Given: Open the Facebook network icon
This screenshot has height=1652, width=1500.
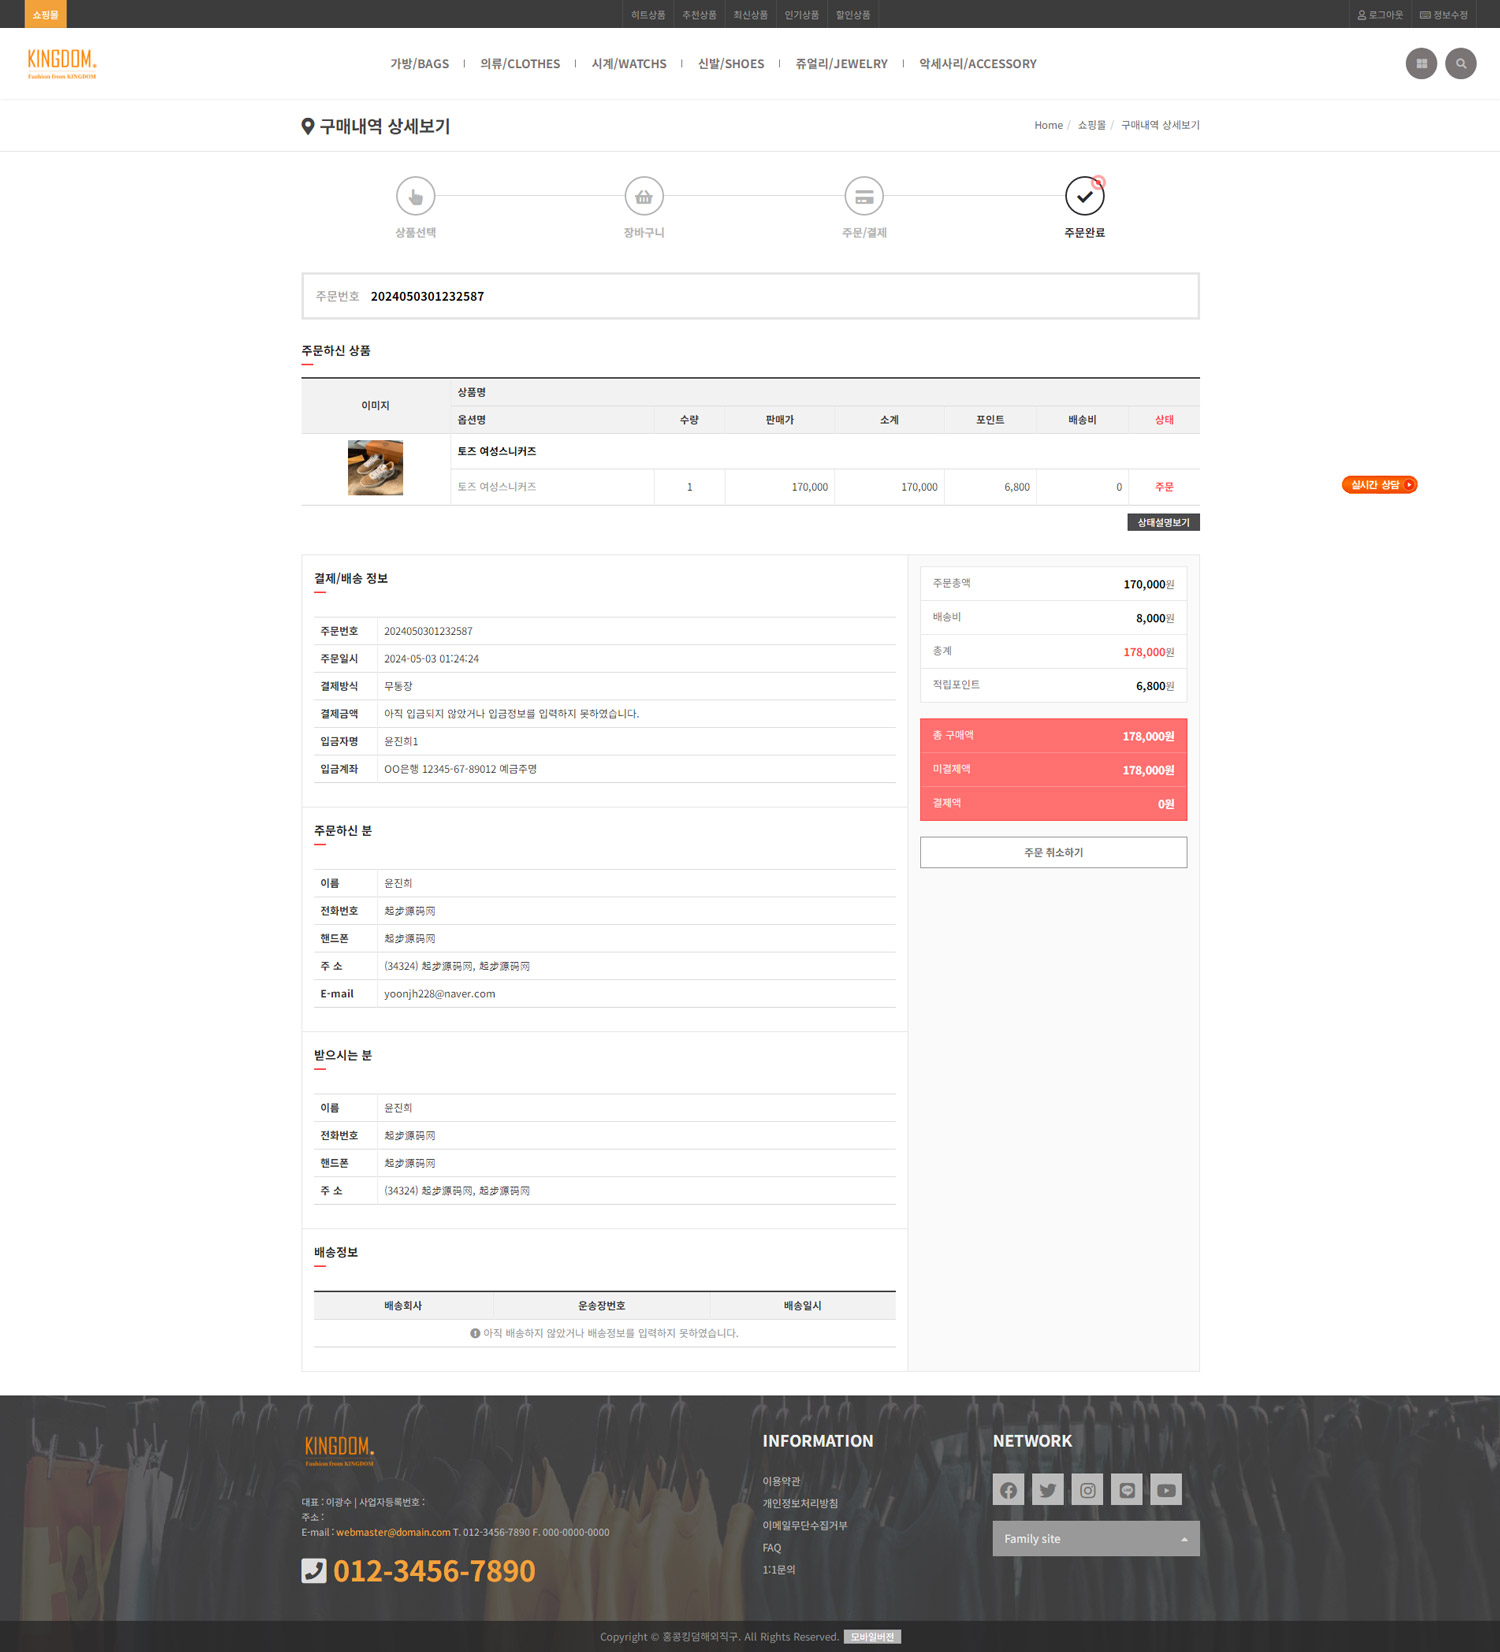Looking at the screenshot, I should point(1008,1490).
